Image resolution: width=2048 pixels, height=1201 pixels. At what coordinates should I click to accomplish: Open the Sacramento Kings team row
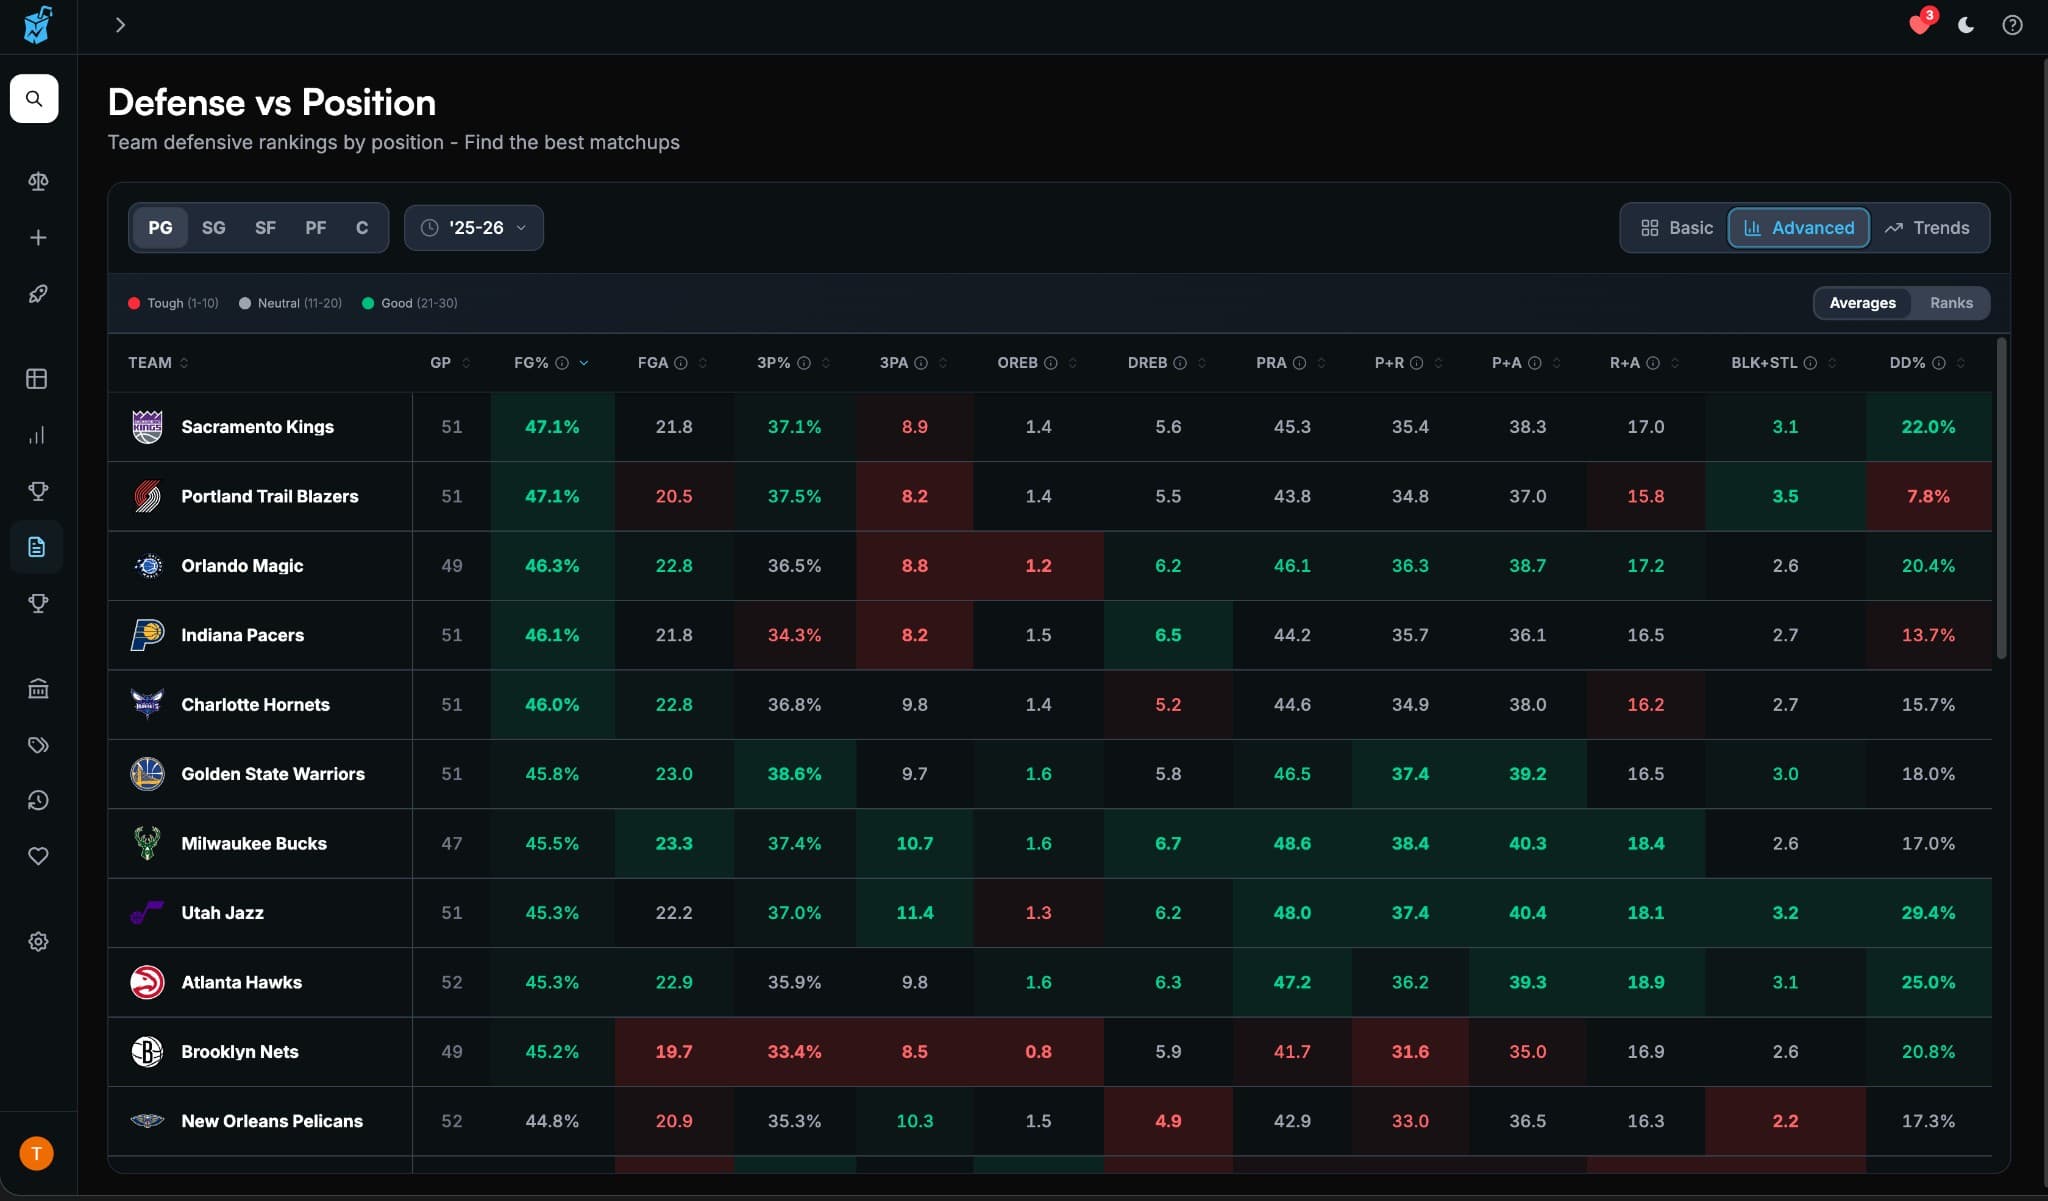coord(257,427)
